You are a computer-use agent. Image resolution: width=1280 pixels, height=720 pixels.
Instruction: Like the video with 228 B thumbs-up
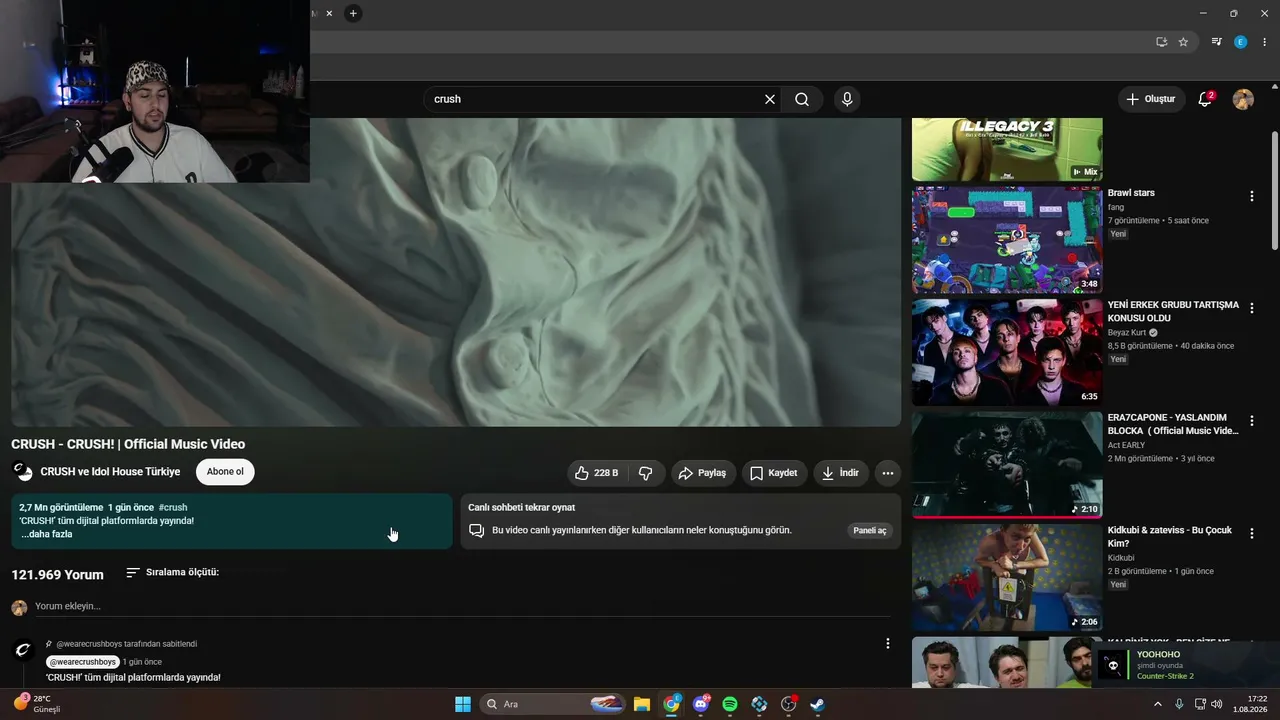[x=596, y=473]
